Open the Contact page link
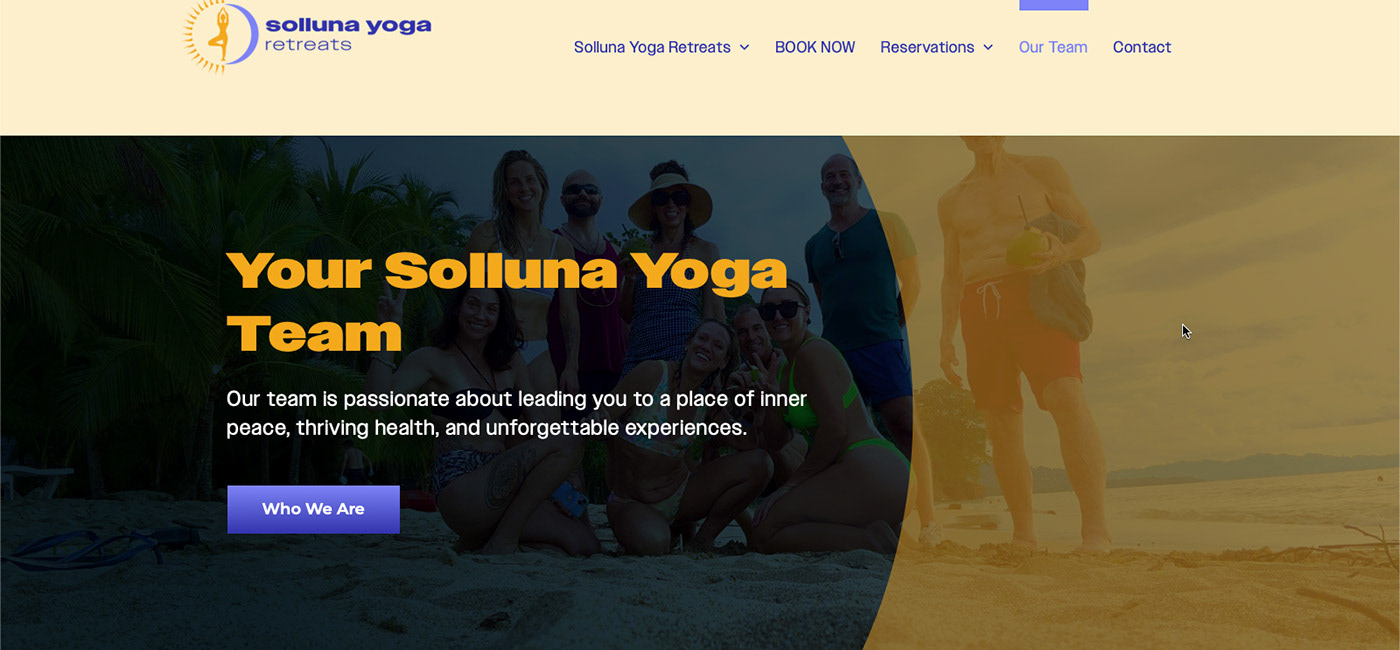The width and height of the screenshot is (1400, 650). tap(1142, 47)
